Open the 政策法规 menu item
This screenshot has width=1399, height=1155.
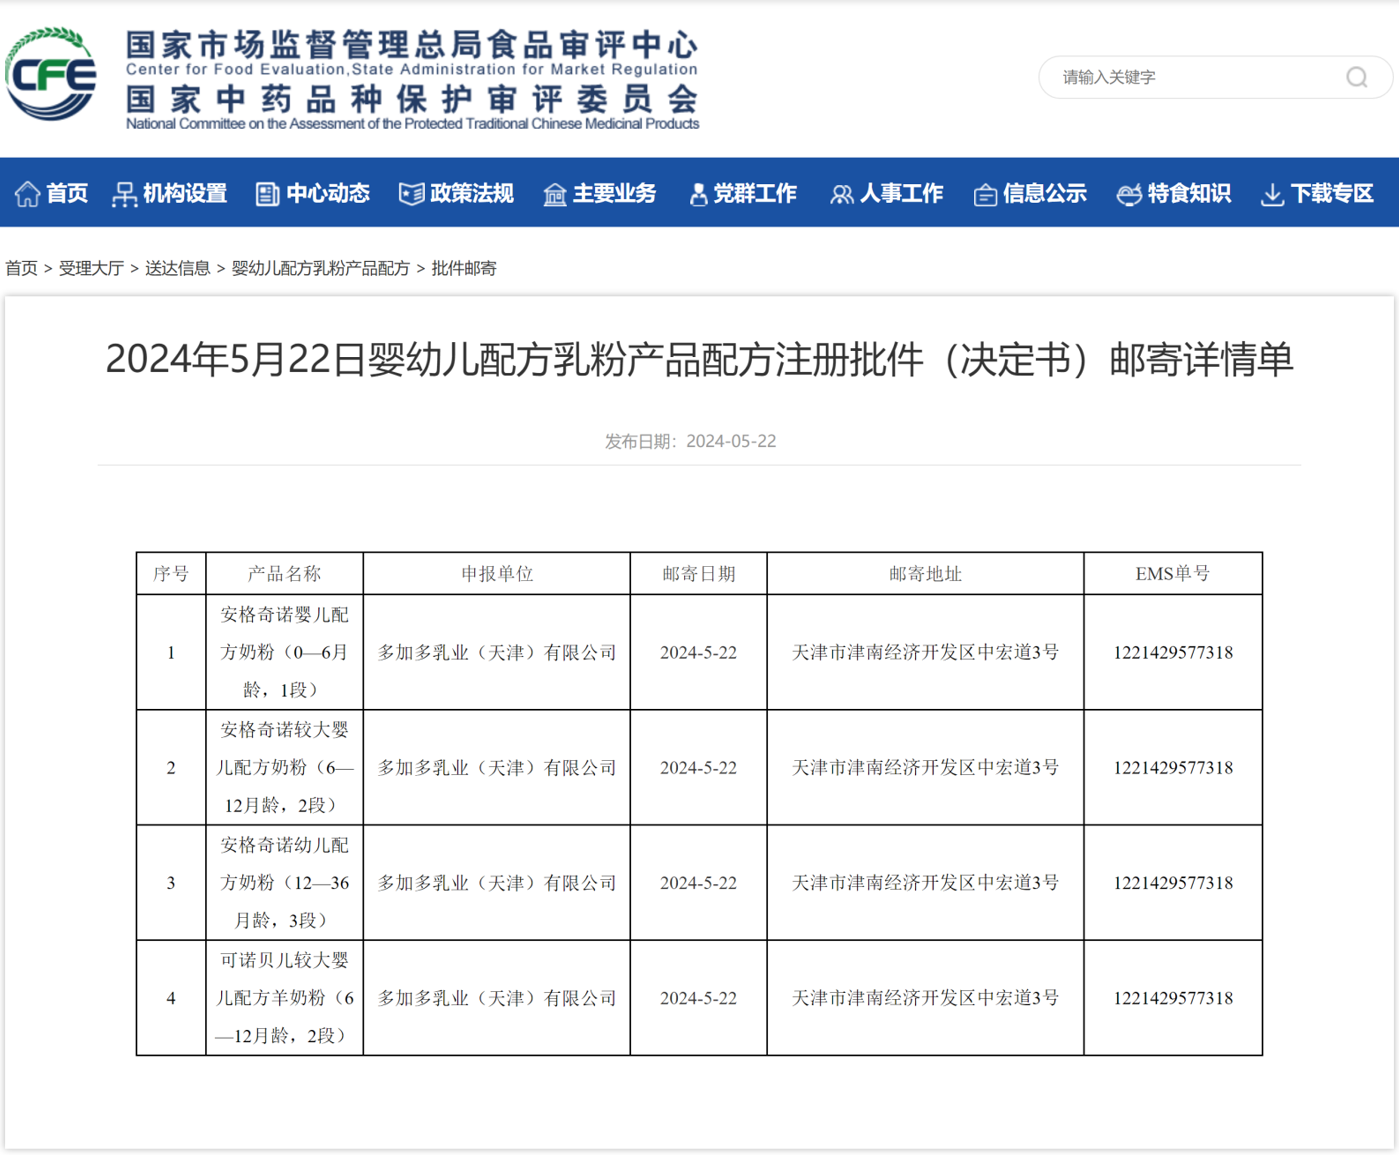(x=472, y=193)
